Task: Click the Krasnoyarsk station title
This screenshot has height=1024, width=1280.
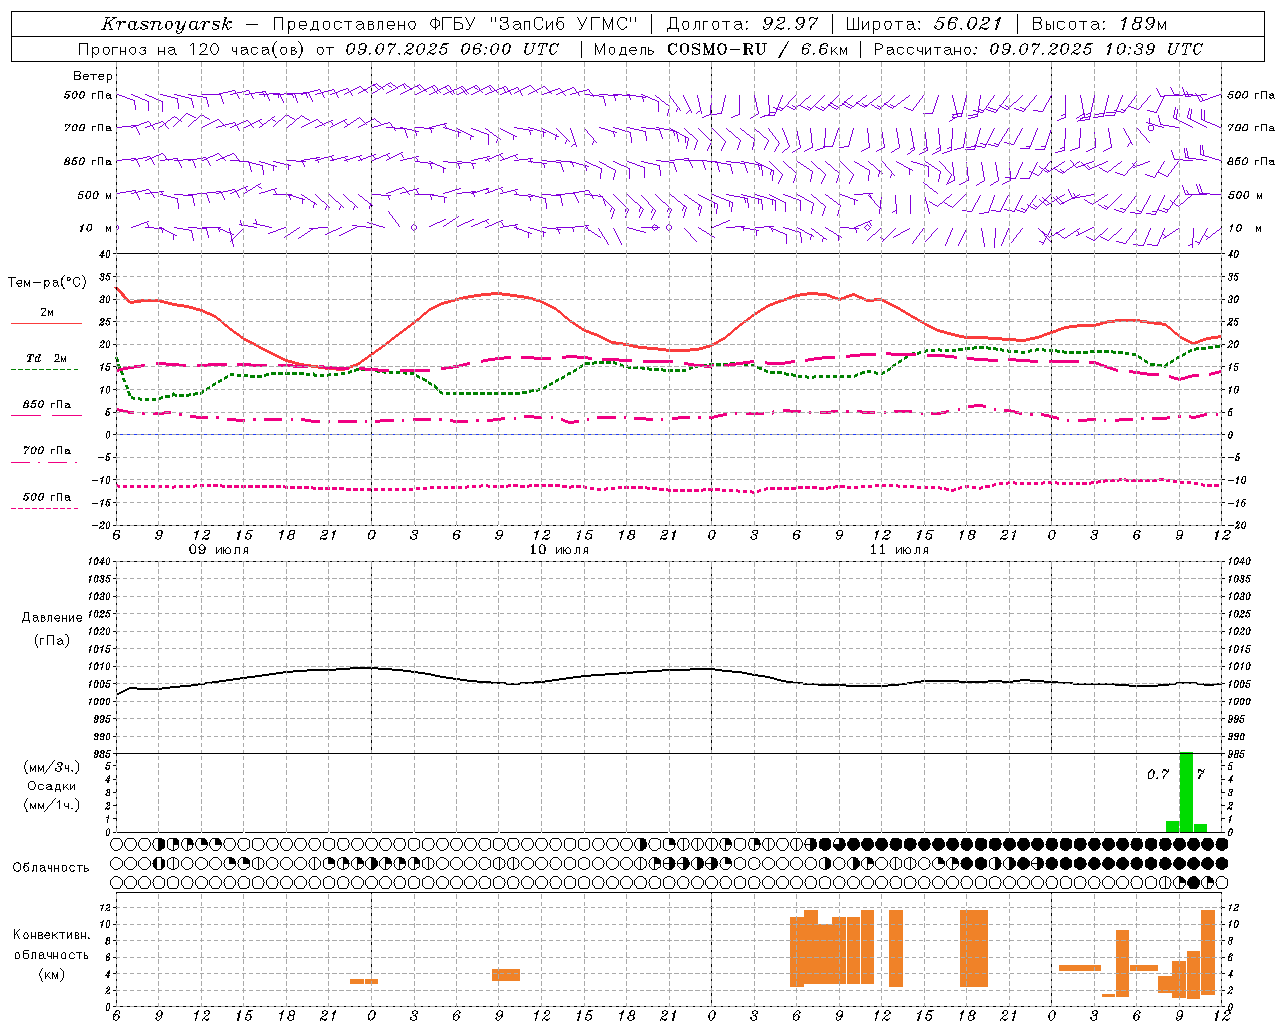Action: coord(167,24)
